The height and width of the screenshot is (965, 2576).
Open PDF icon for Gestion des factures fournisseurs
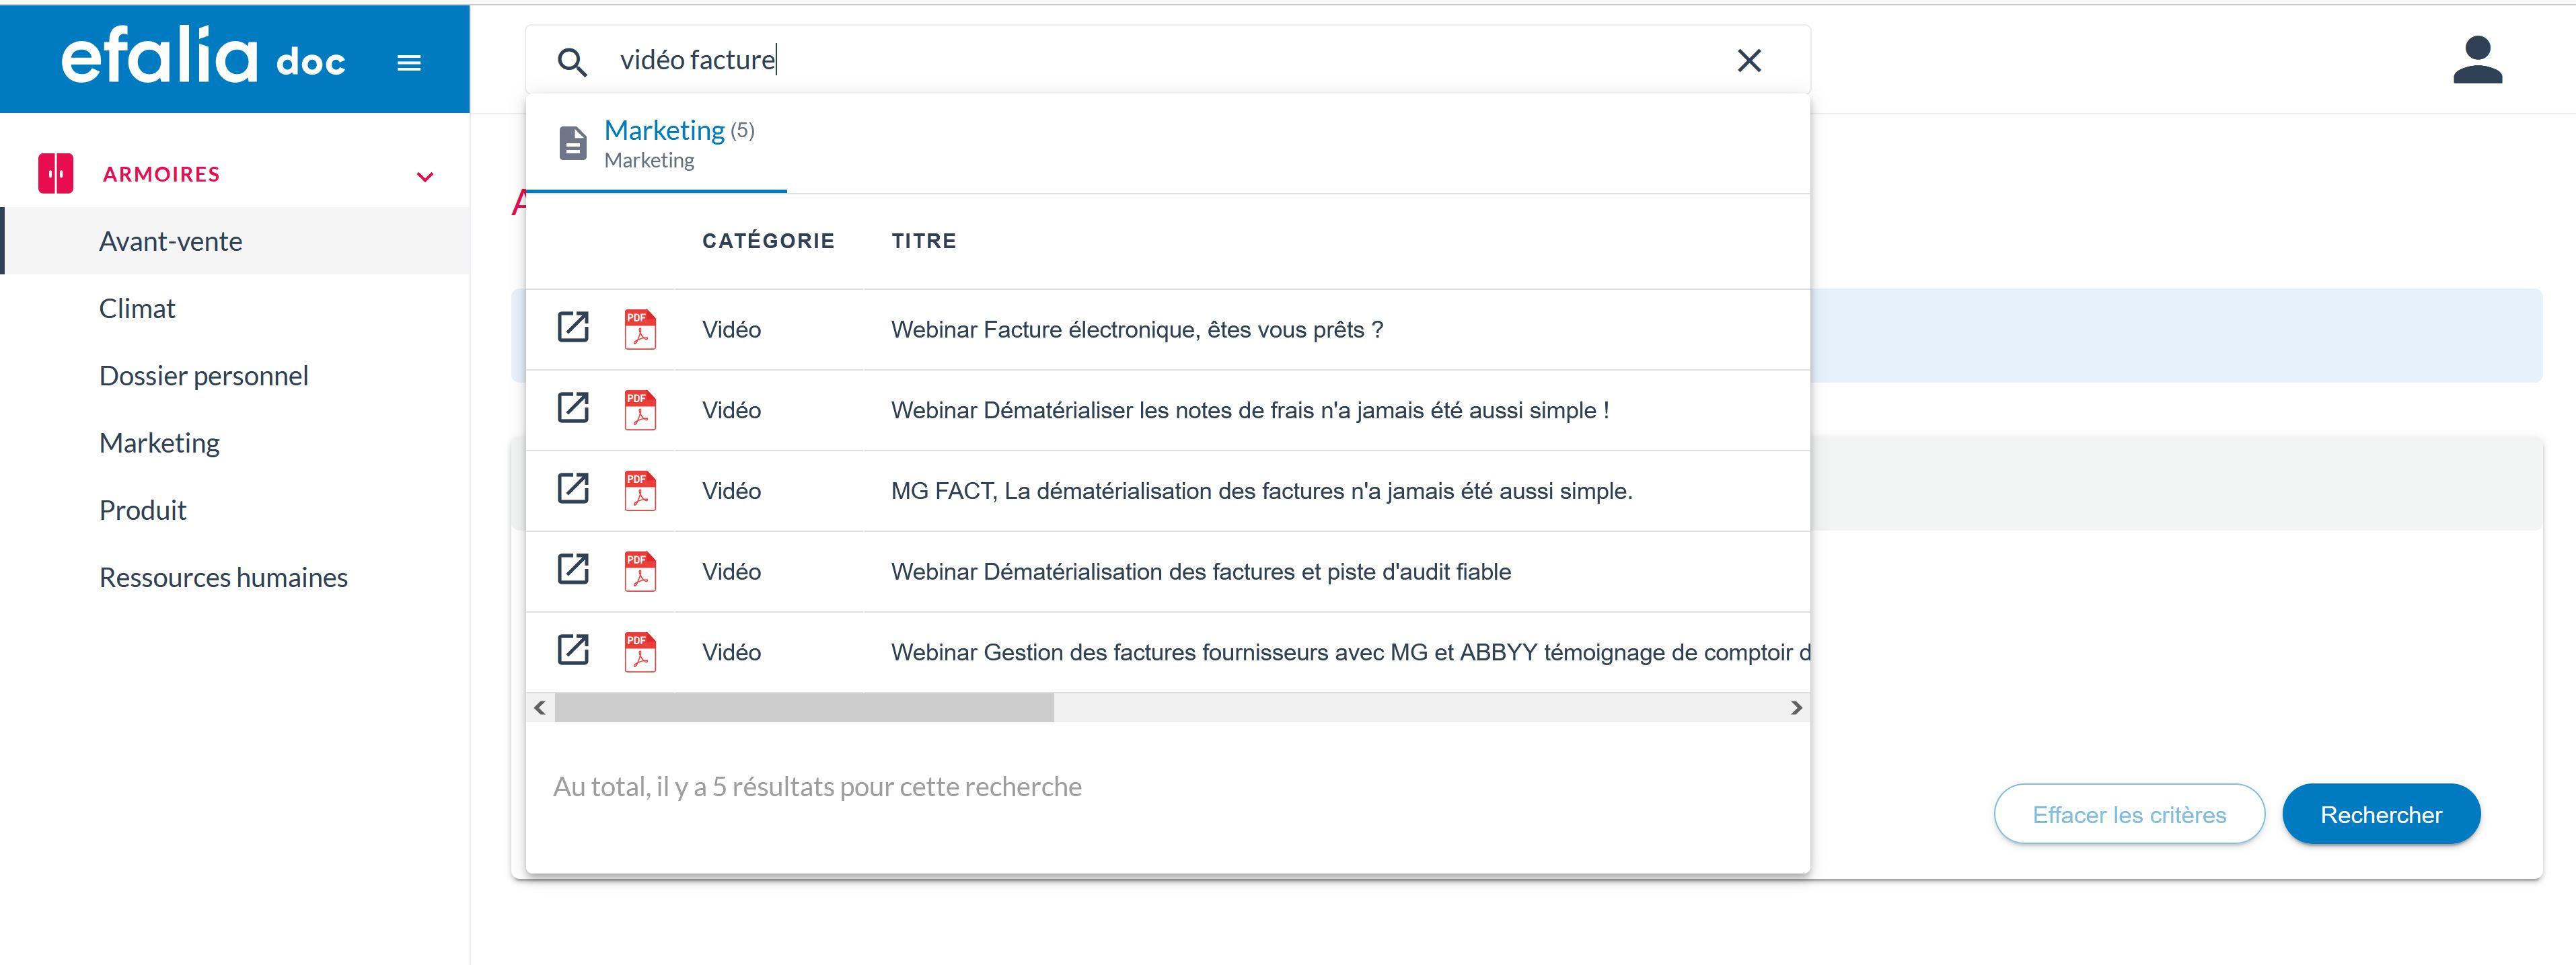(x=640, y=651)
